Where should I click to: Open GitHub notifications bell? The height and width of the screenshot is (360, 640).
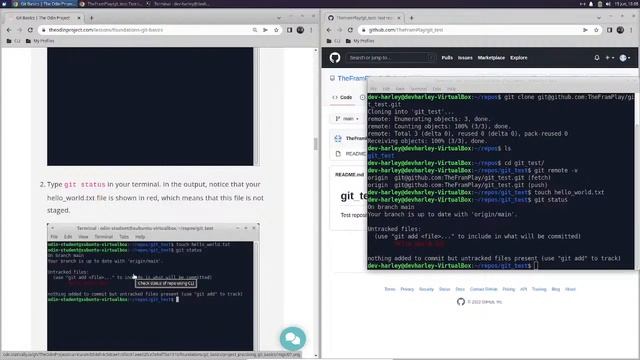tap(597, 58)
